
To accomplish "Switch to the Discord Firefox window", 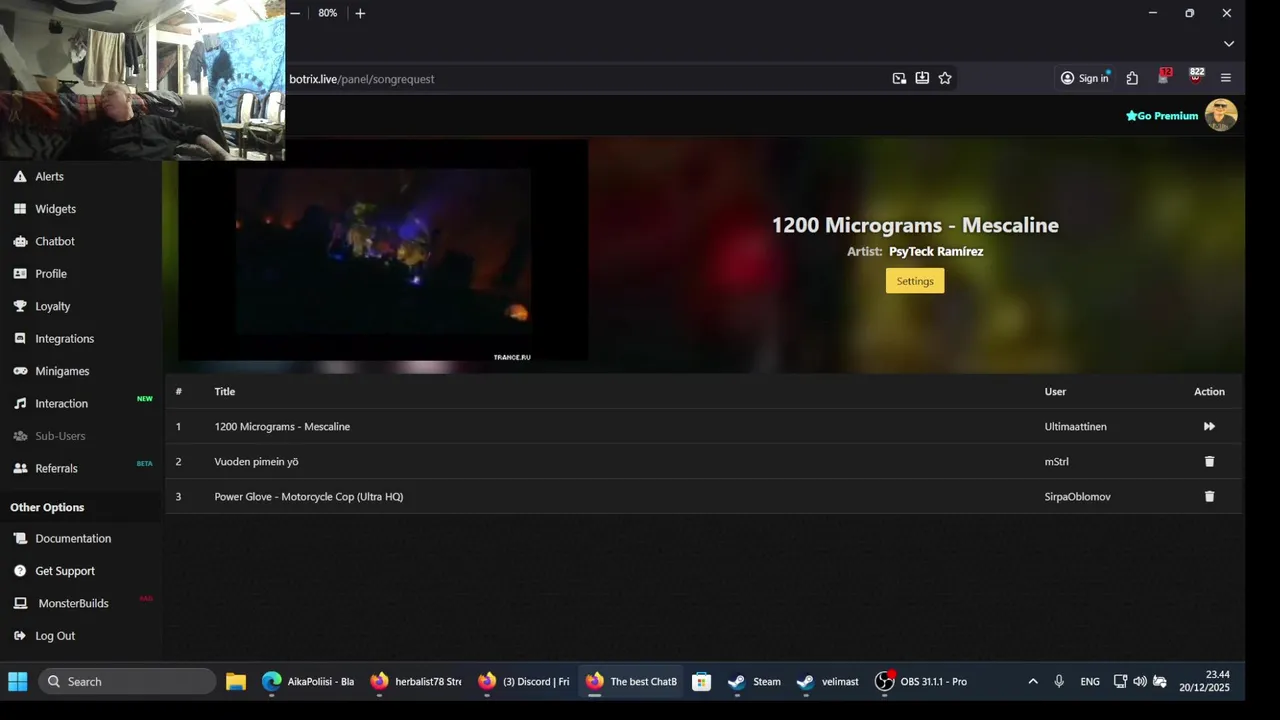I will tap(523, 682).
